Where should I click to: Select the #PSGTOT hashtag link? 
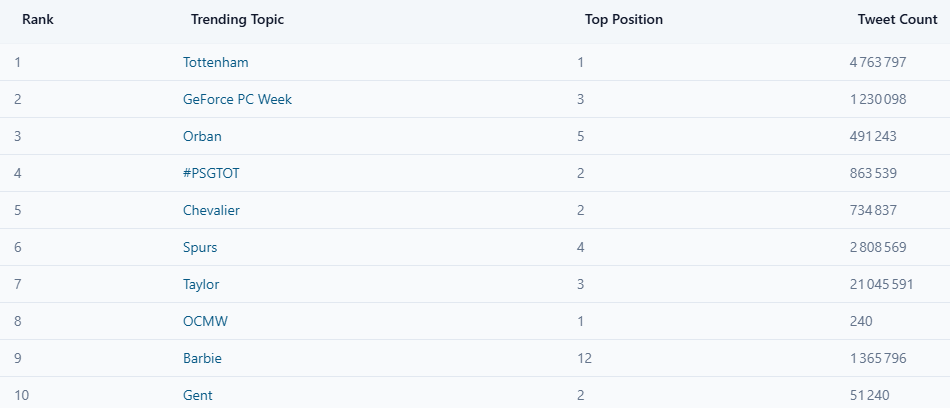pos(211,173)
